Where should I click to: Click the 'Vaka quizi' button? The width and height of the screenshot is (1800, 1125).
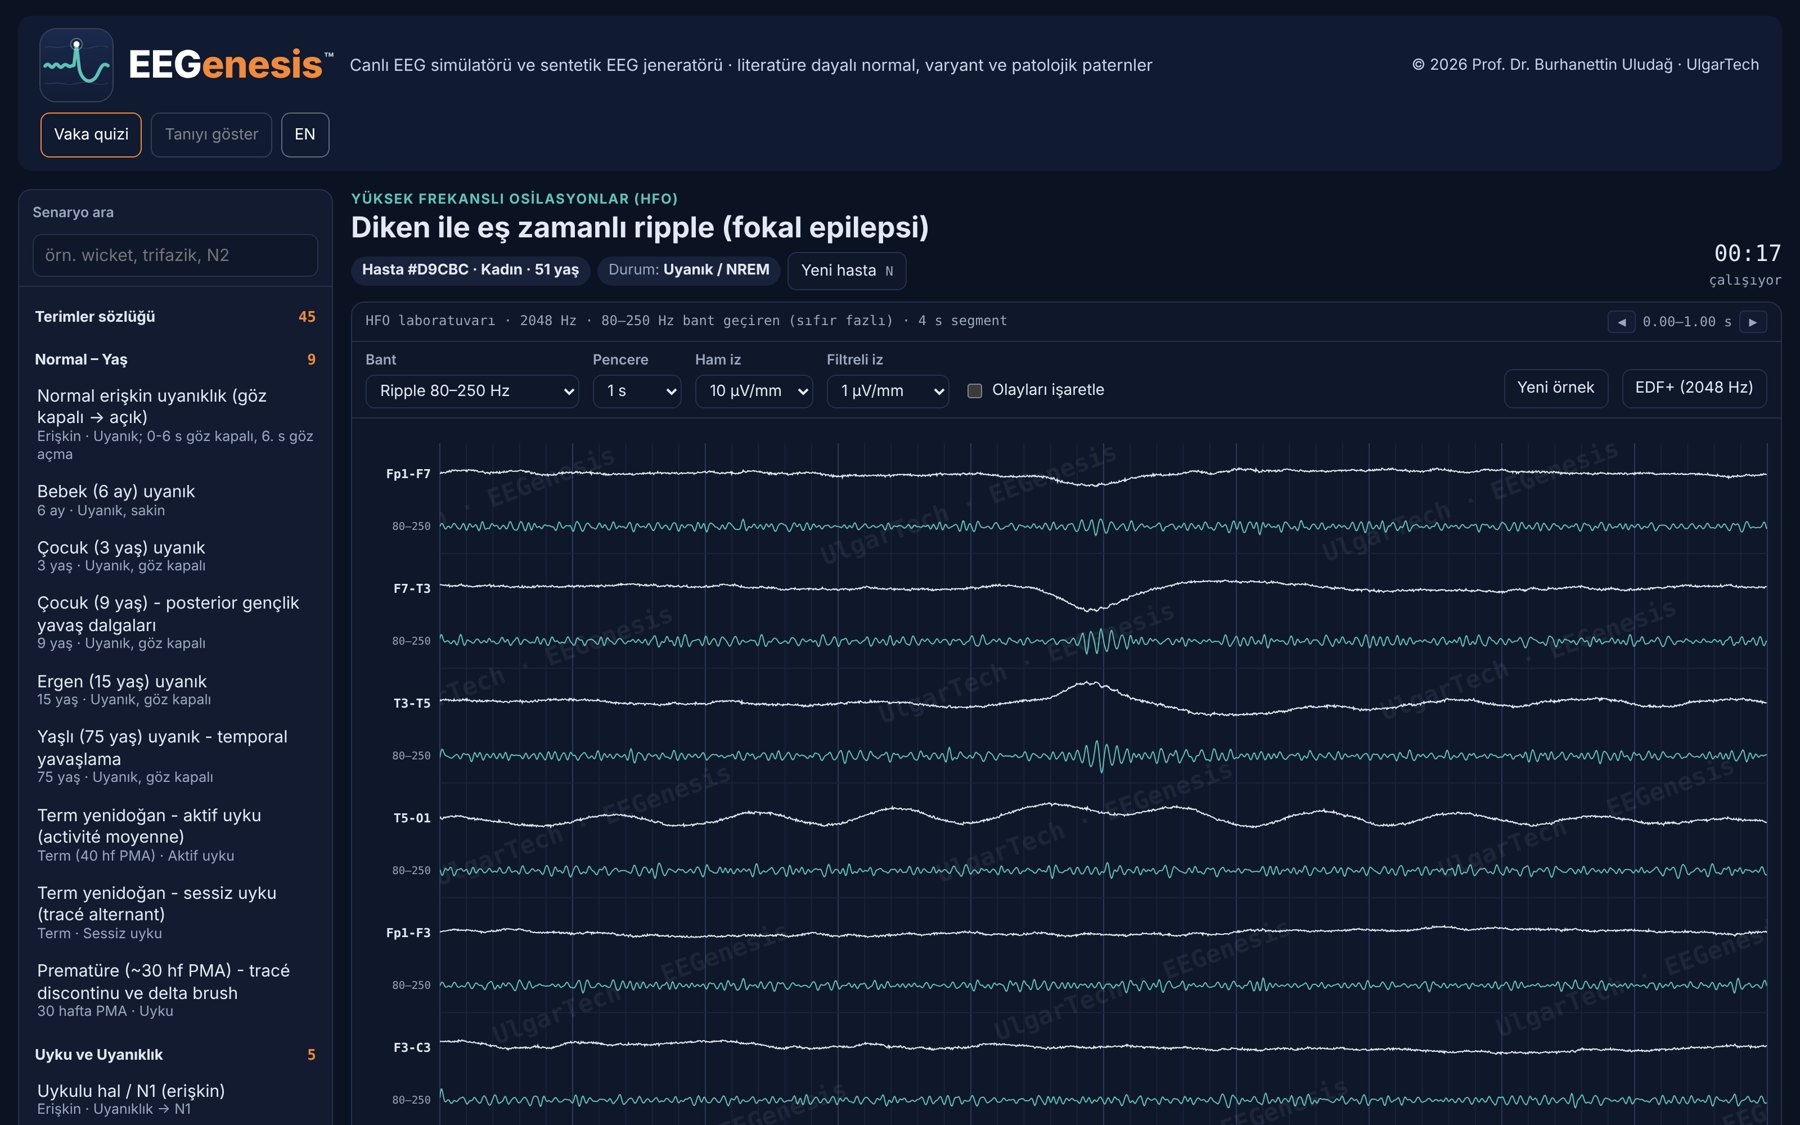[91, 135]
